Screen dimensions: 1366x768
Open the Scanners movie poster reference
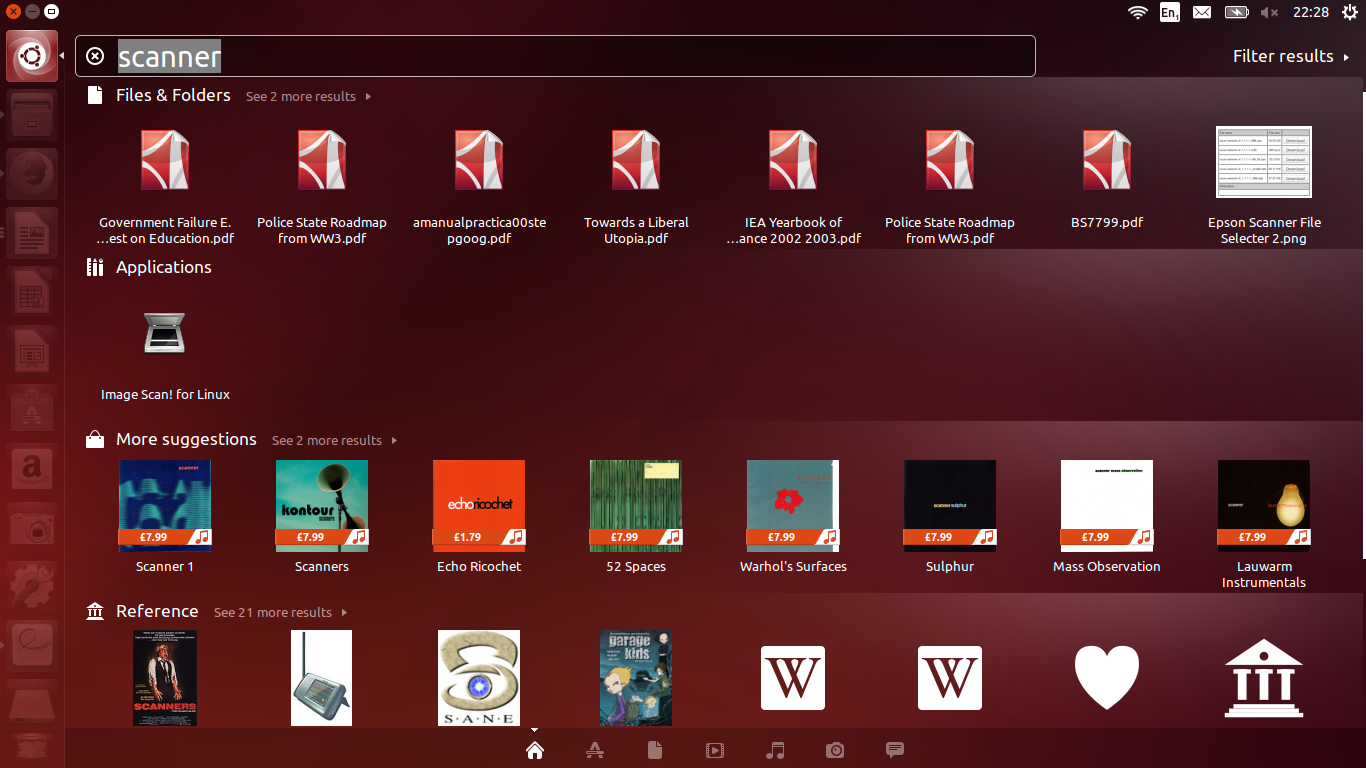[165, 678]
